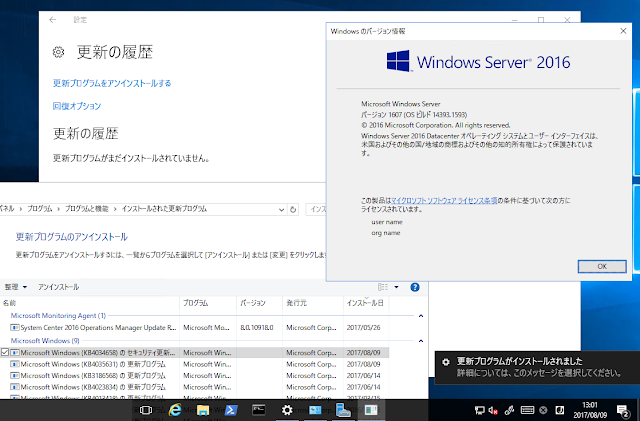Close the Windows version dialog

(x=623, y=31)
